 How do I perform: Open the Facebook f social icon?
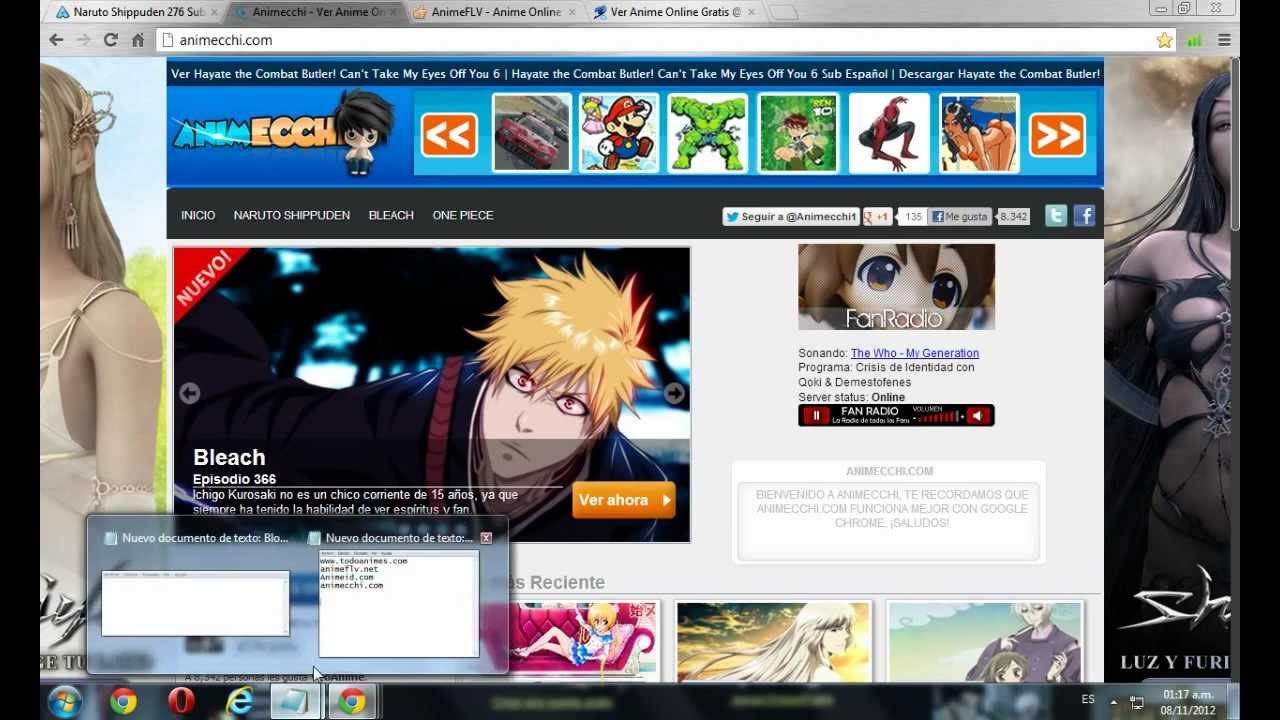1084,215
